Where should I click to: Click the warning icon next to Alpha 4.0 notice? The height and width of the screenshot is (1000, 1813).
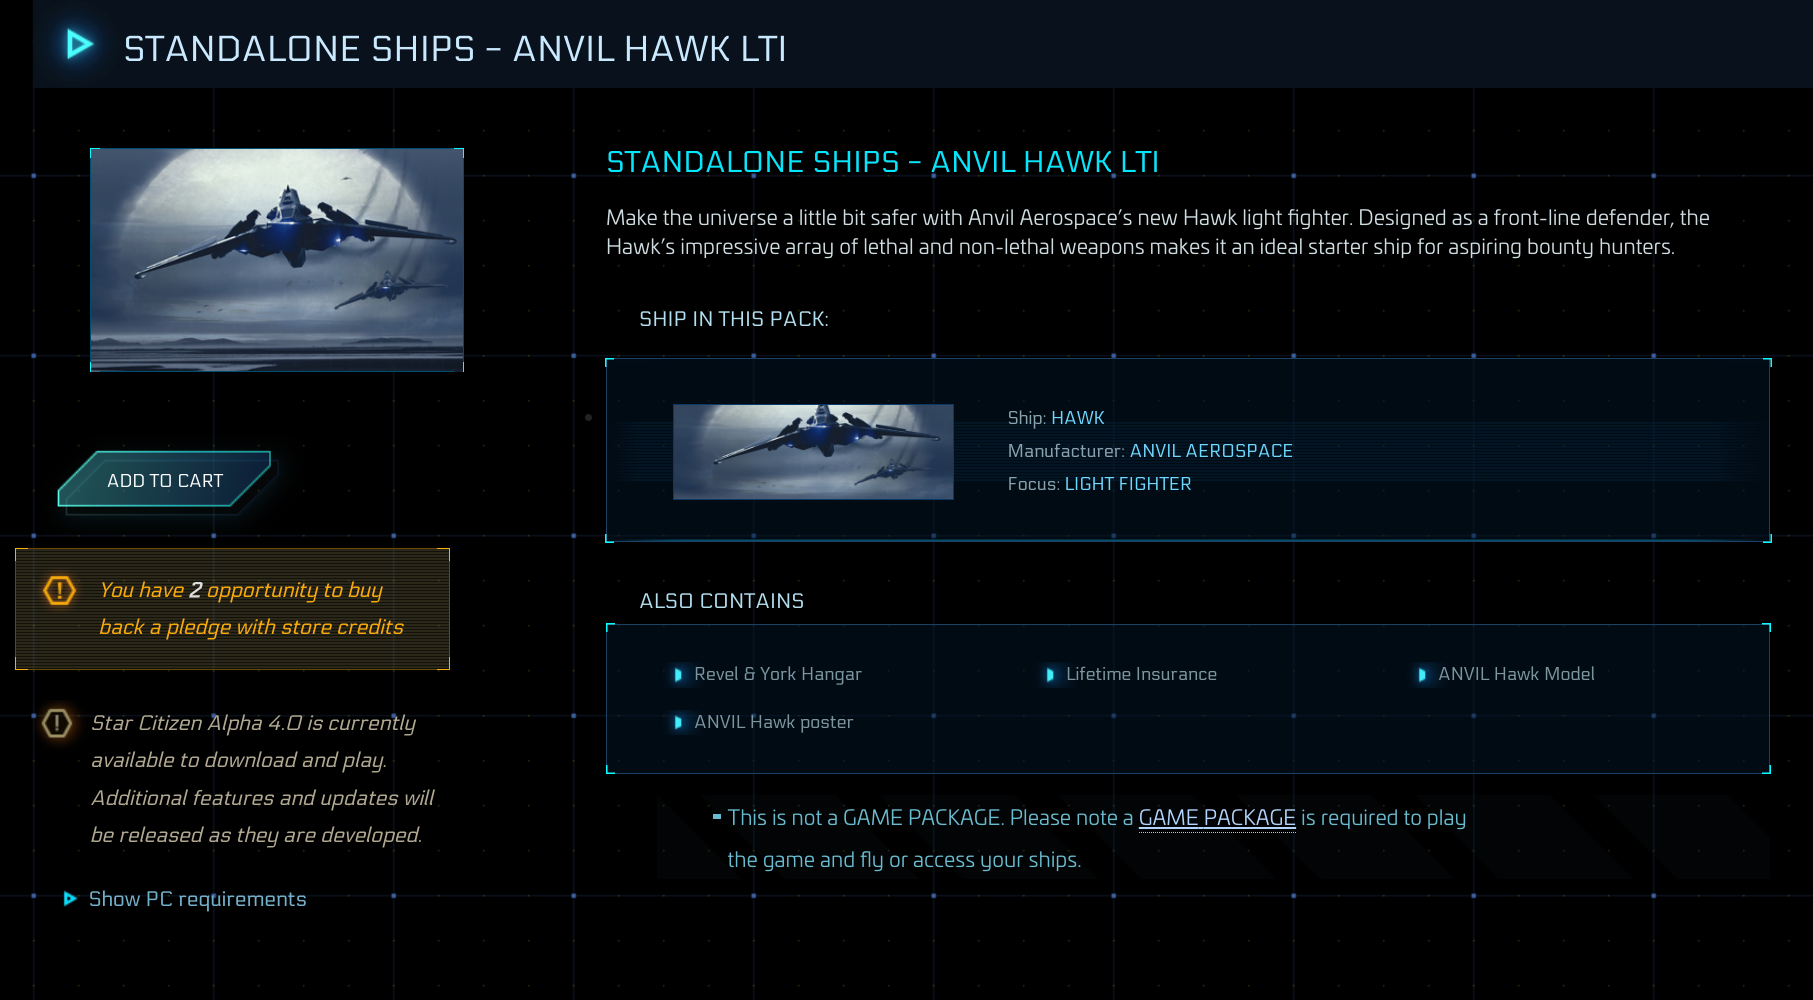pyautogui.click(x=57, y=722)
